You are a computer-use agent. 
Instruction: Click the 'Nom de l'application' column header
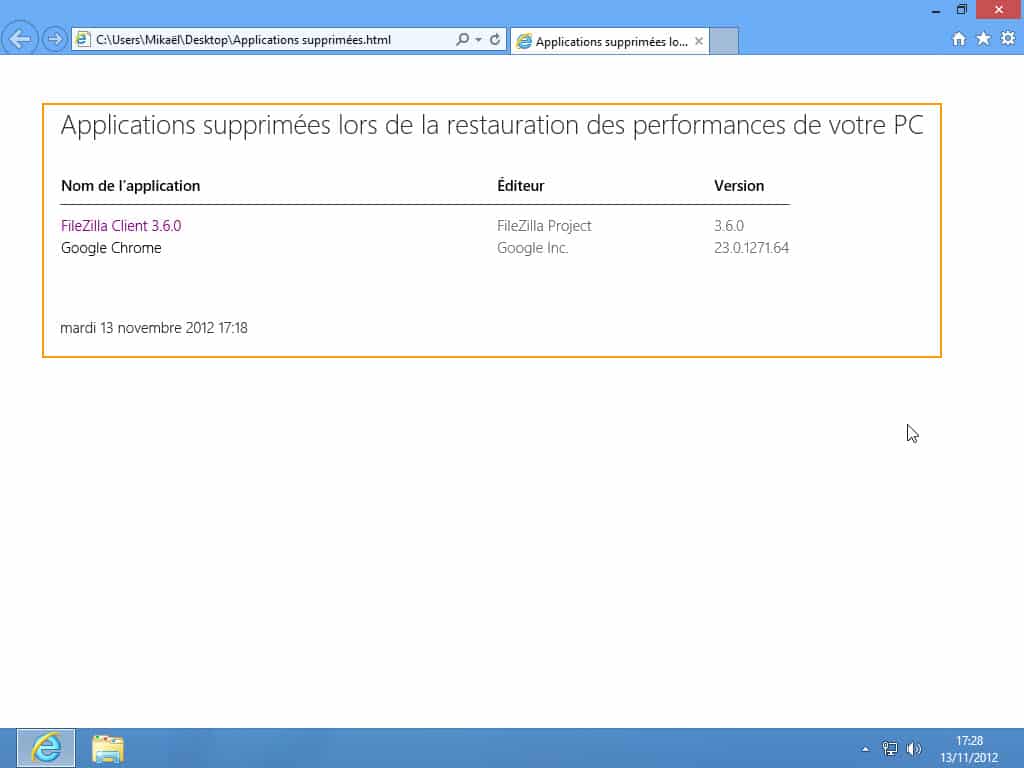coord(131,185)
